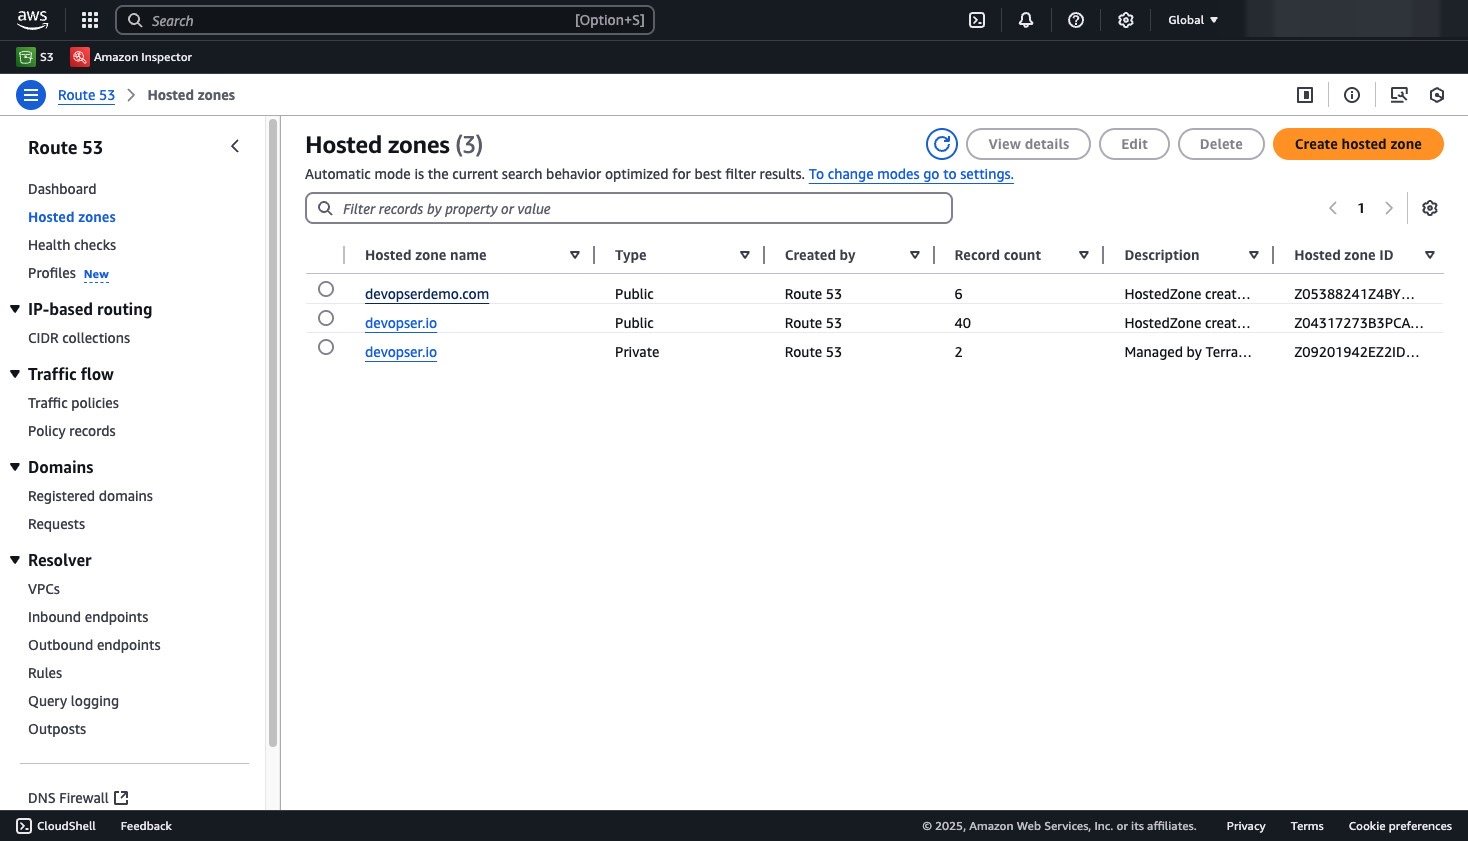1468x841 pixels.
Task: Open Inbound endpoints page
Action: click(88, 617)
